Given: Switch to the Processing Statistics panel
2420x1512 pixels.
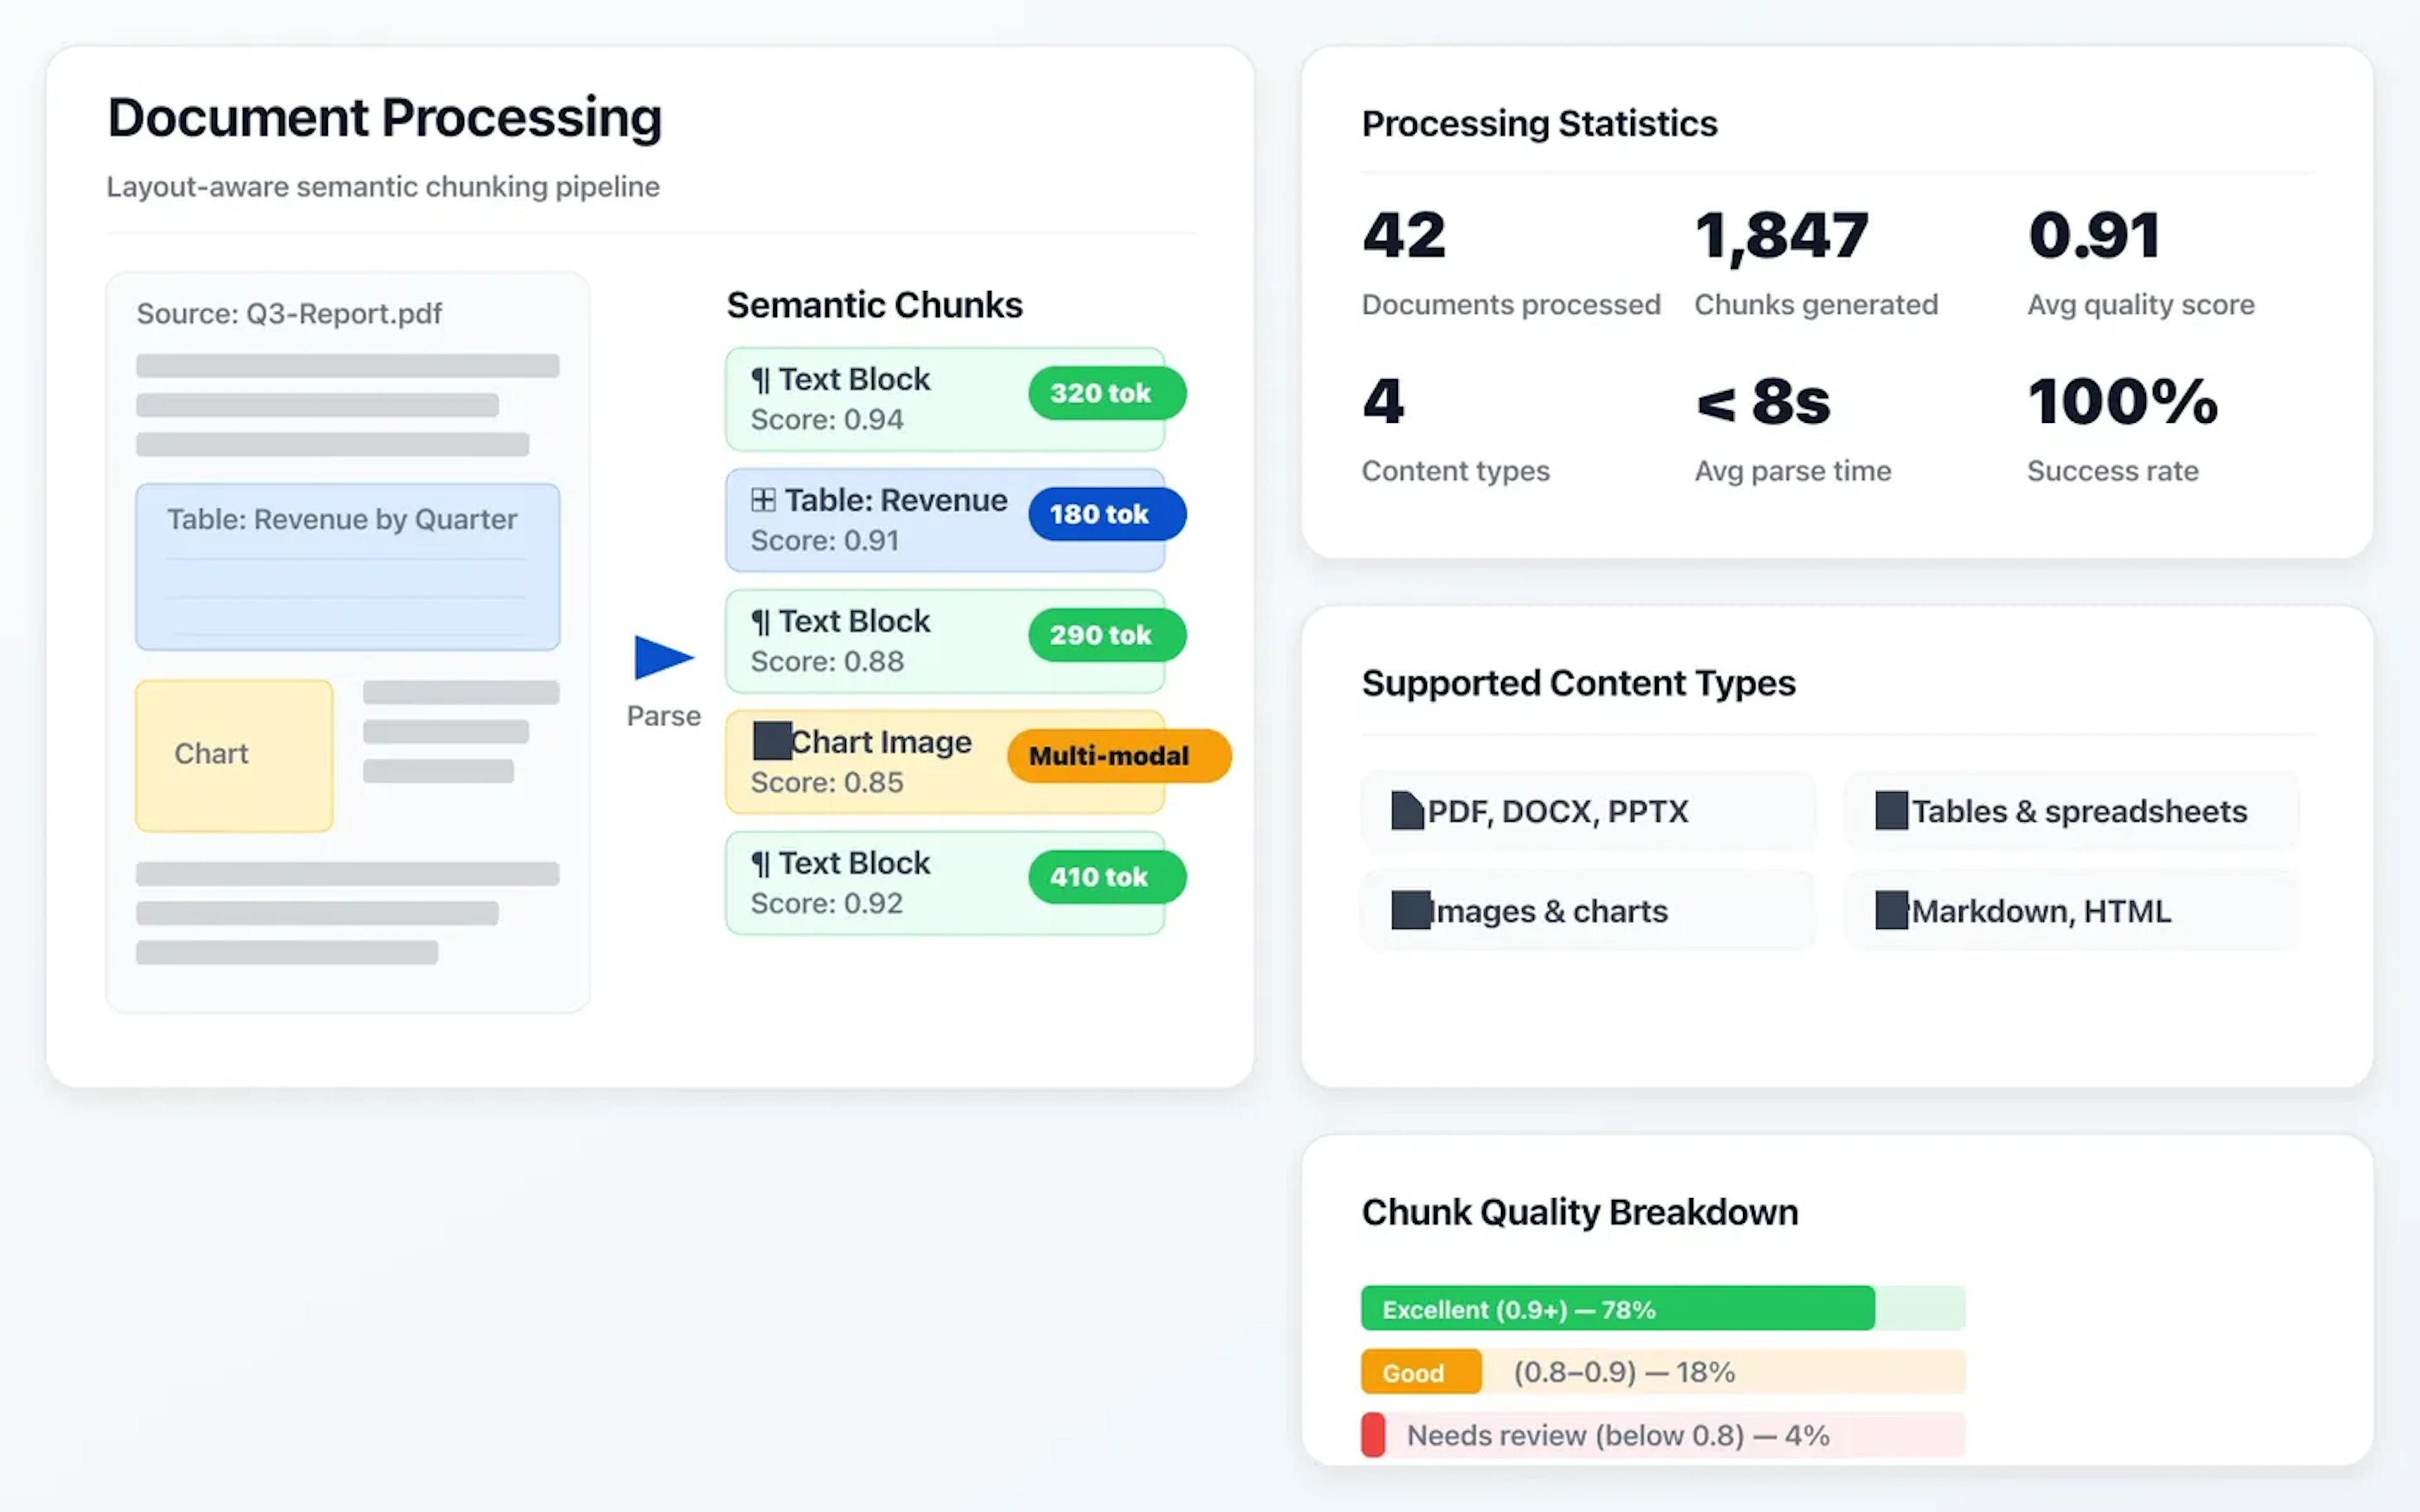Looking at the screenshot, I should [x=1539, y=123].
